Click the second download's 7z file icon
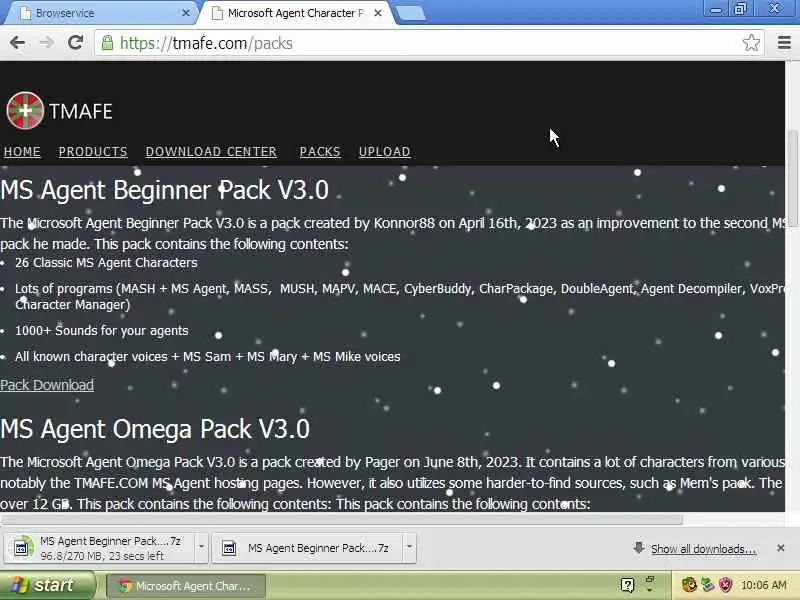 tap(229, 548)
